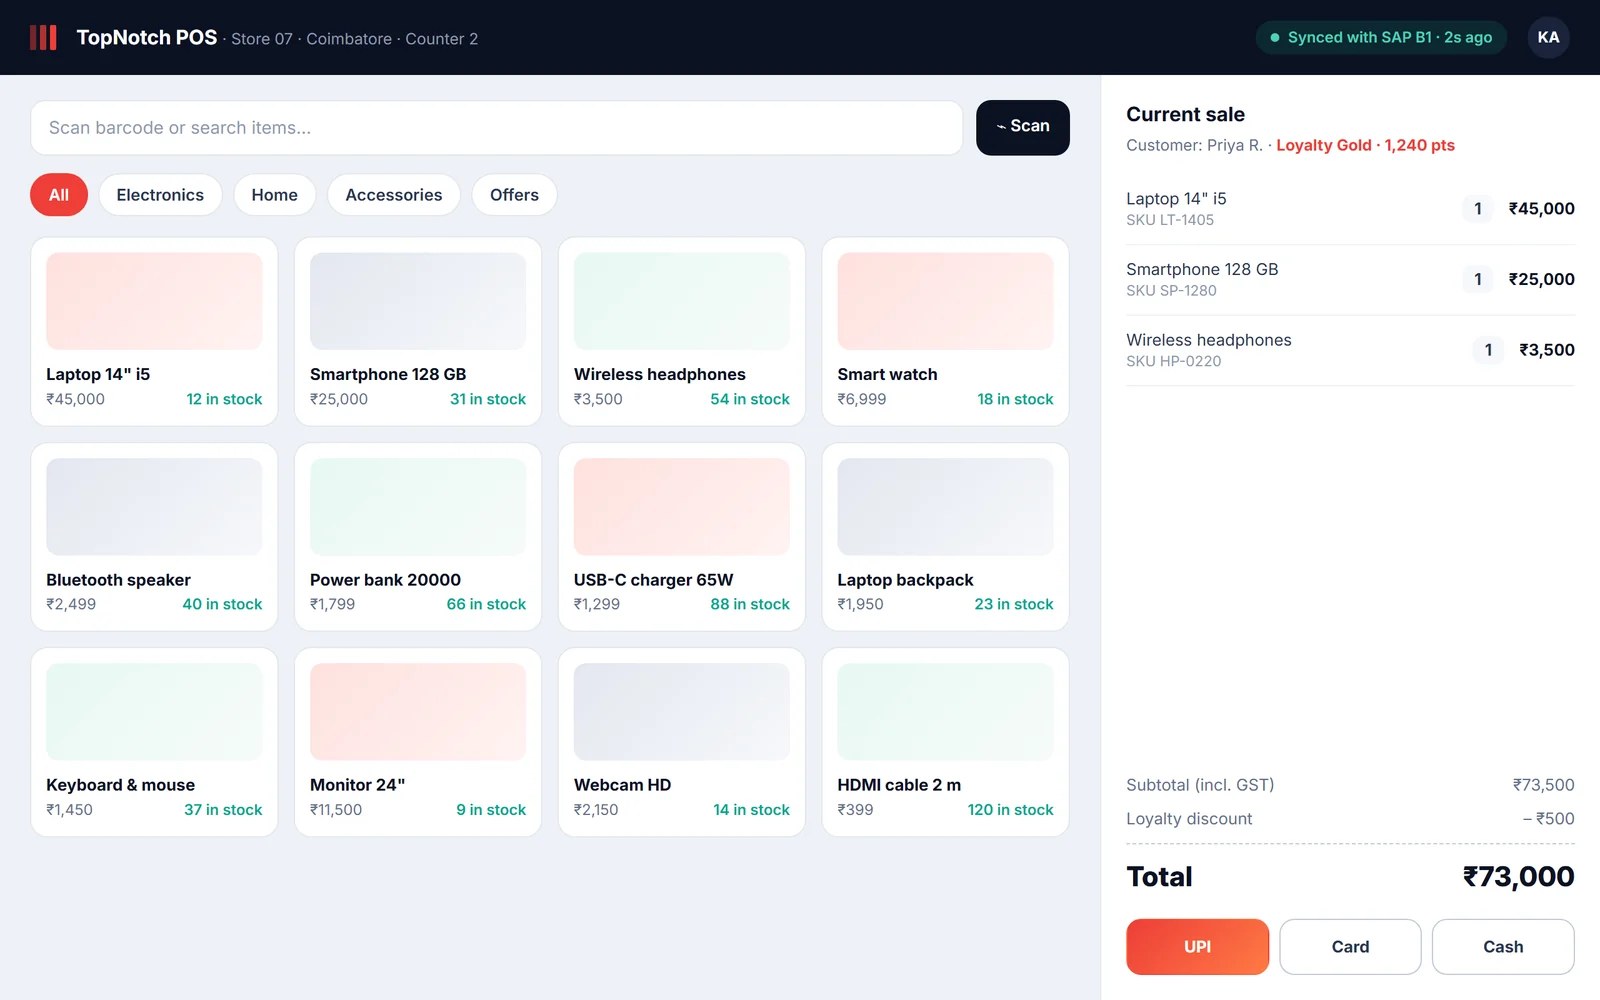Show the Offers category
Viewport: 1600px width, 1000px height.
(514, 195)
